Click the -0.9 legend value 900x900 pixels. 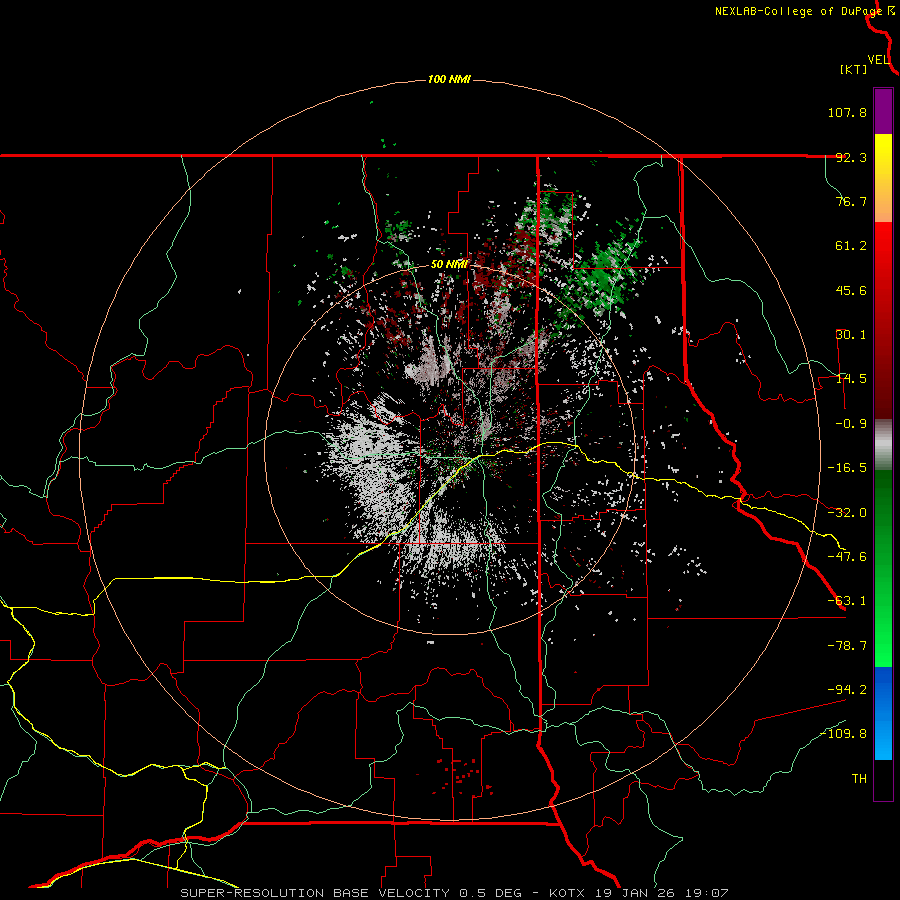851,424
